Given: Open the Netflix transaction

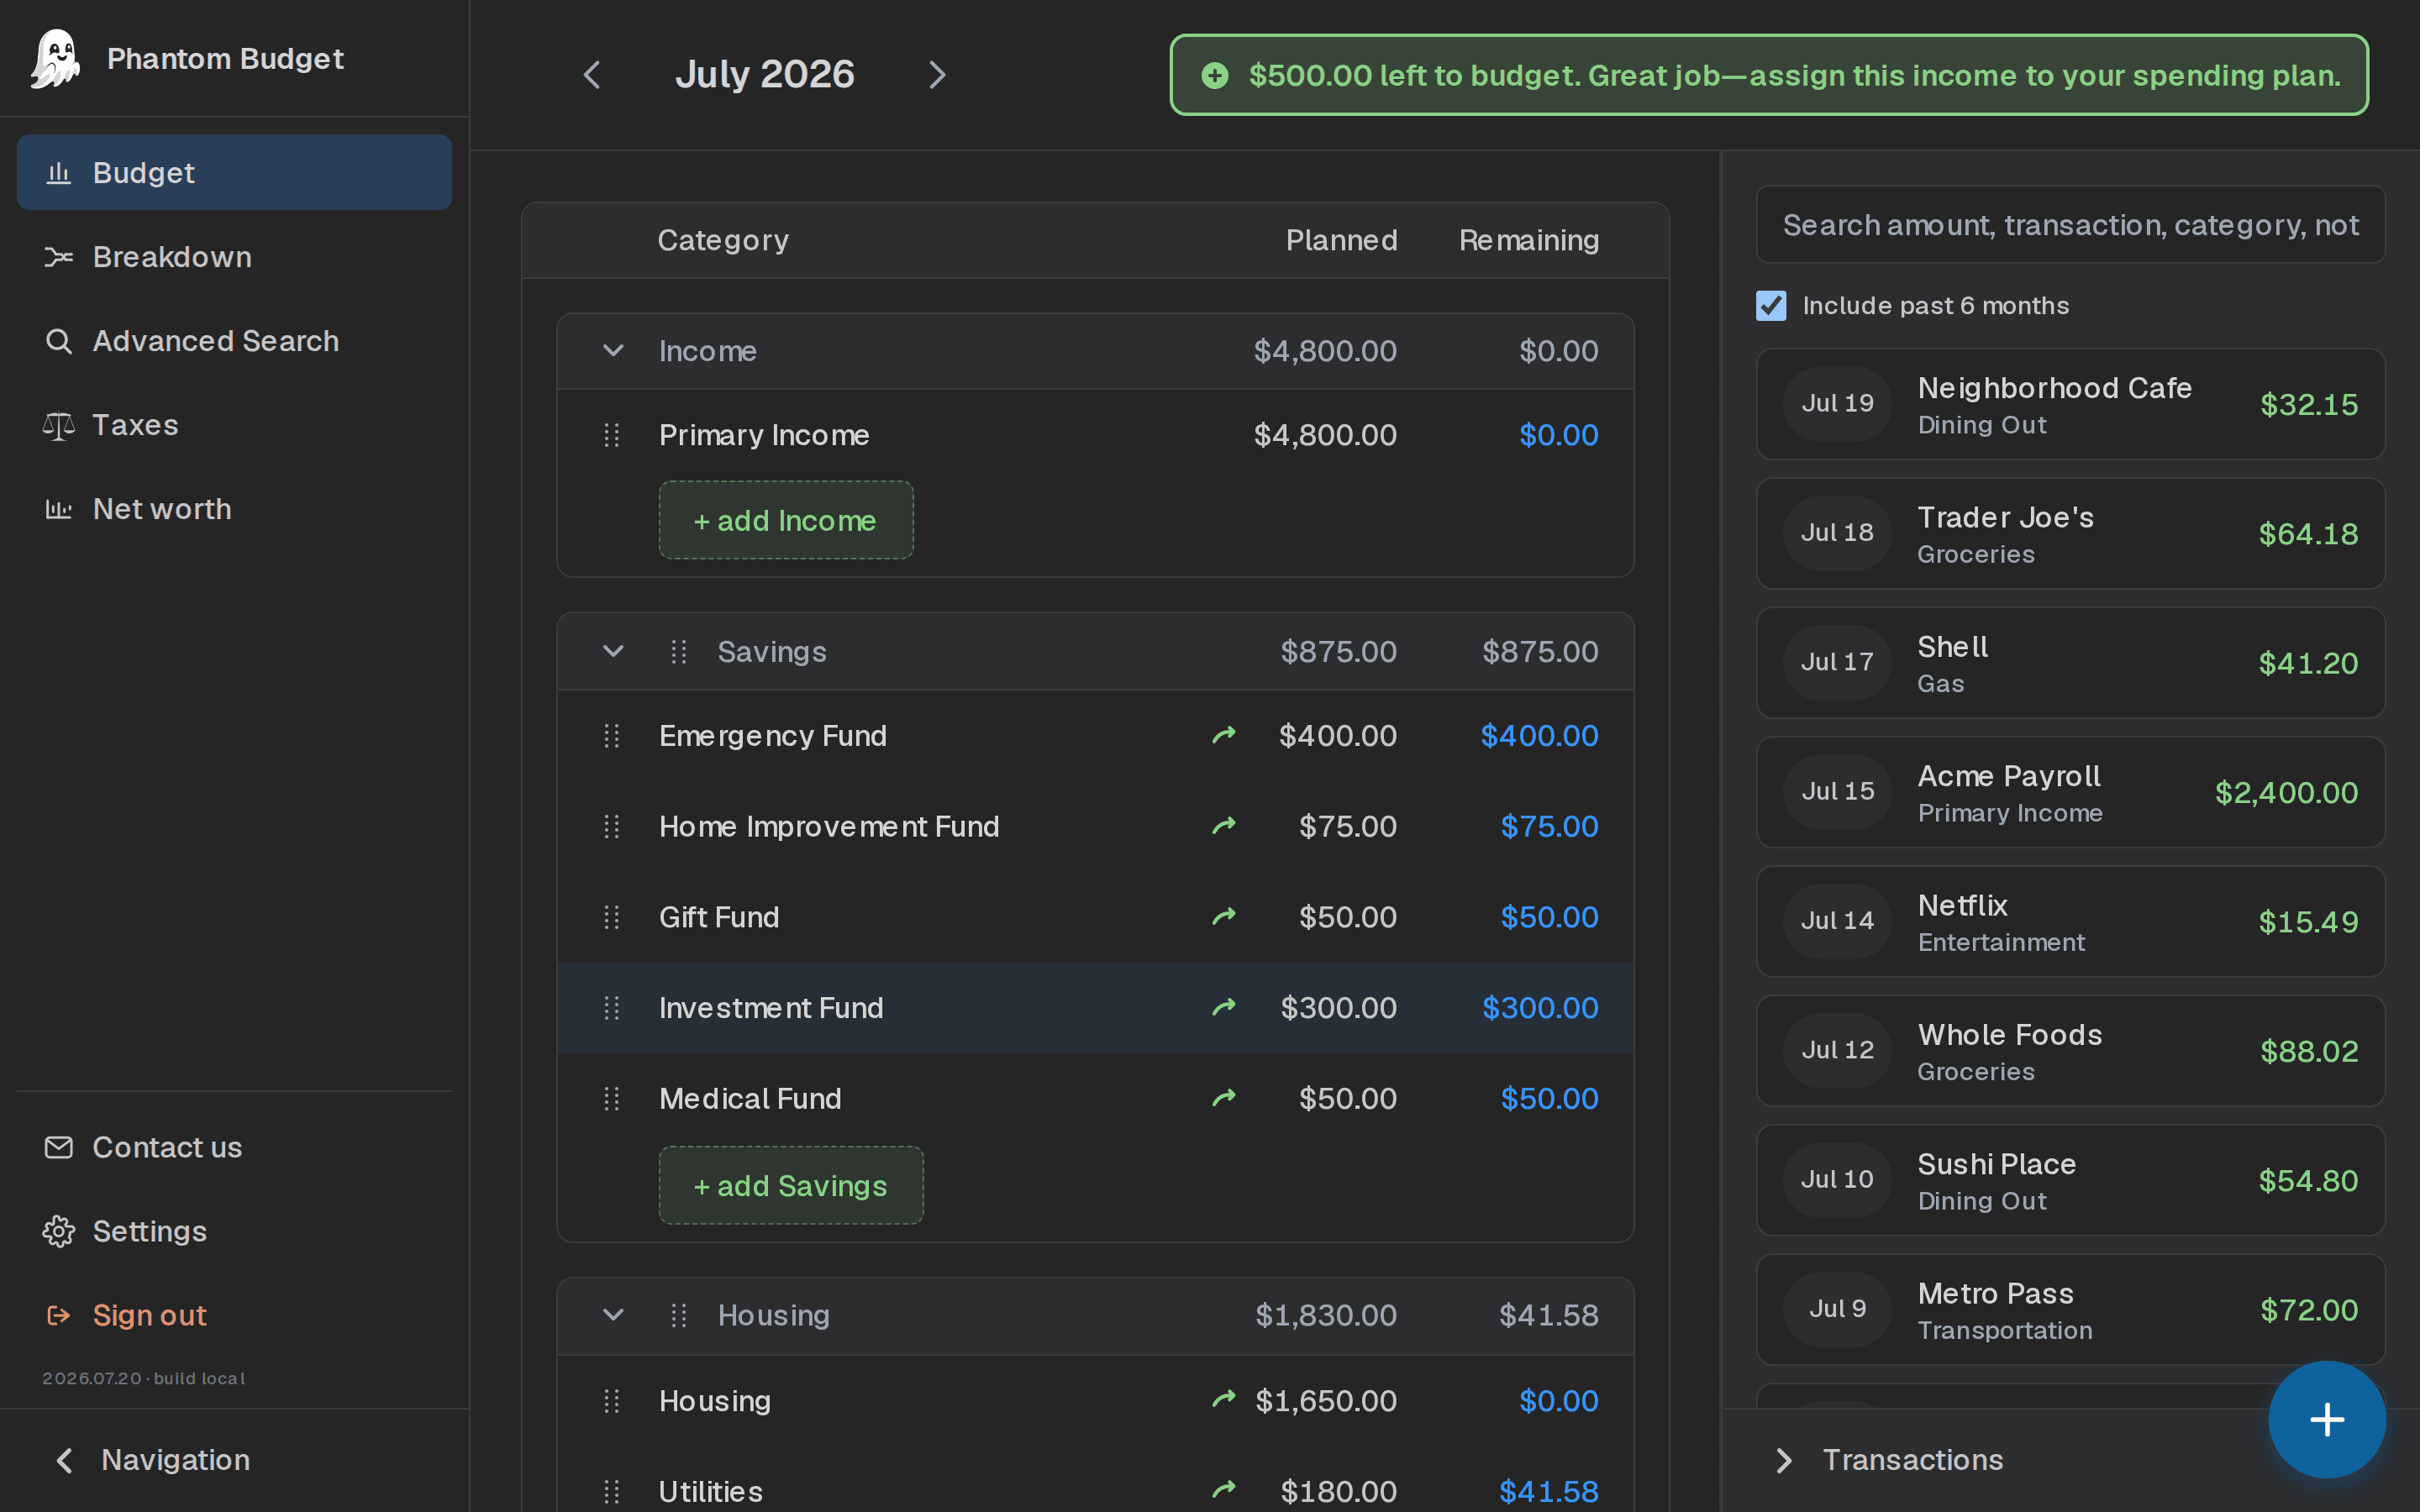Looking at the screenshot, I should [2070, 921].
